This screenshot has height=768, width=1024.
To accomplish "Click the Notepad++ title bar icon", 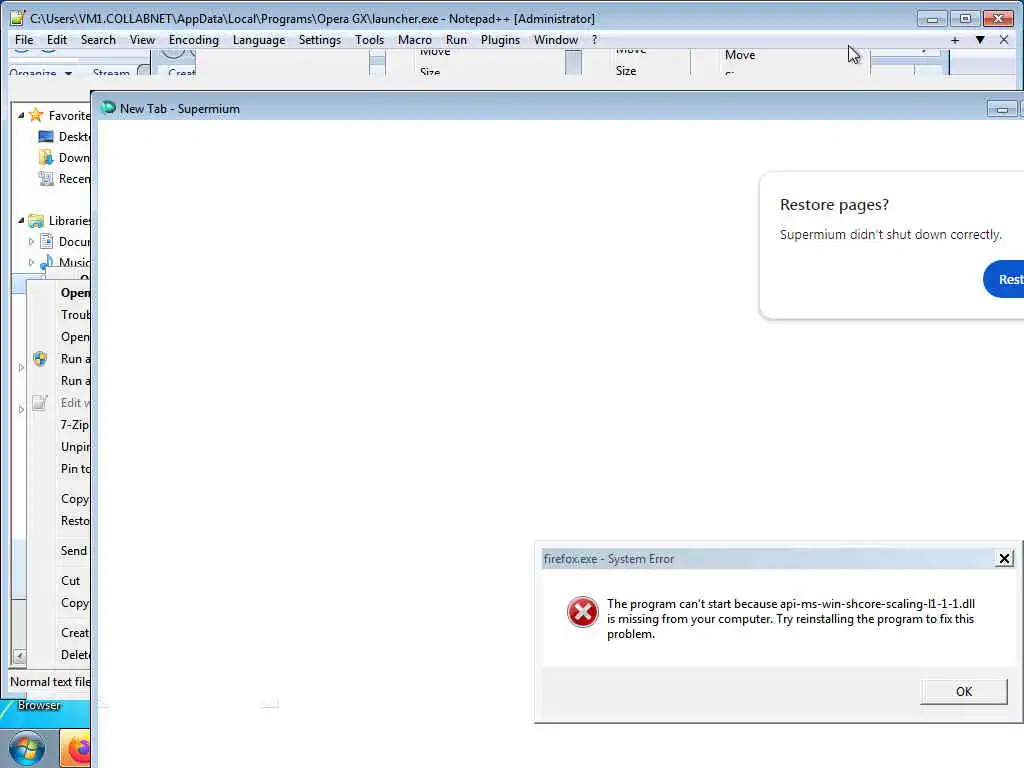I will [x=18, y=18].
